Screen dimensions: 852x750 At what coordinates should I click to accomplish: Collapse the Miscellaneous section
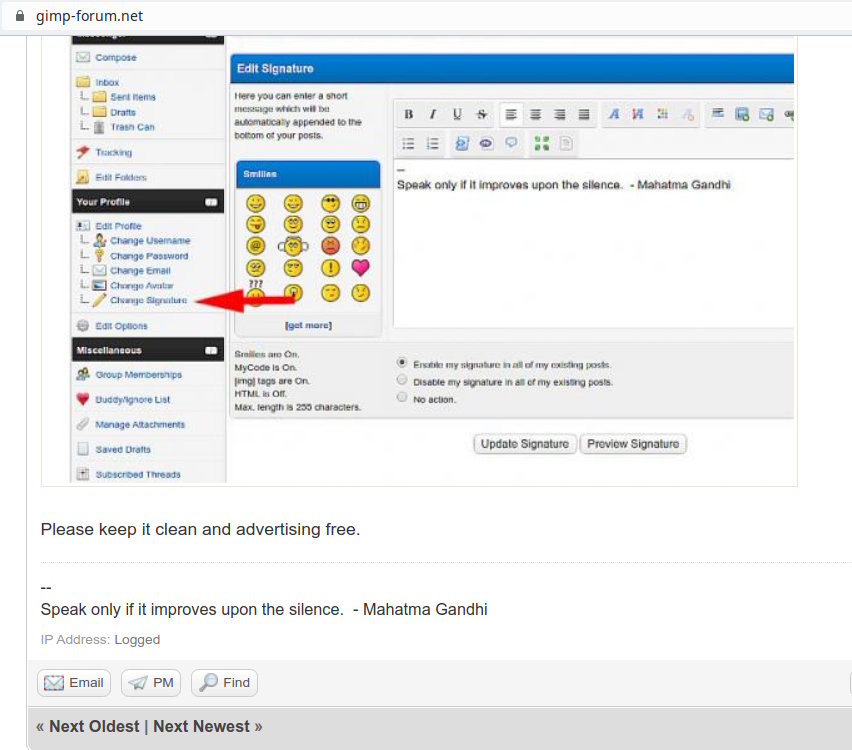pos(211,351)
